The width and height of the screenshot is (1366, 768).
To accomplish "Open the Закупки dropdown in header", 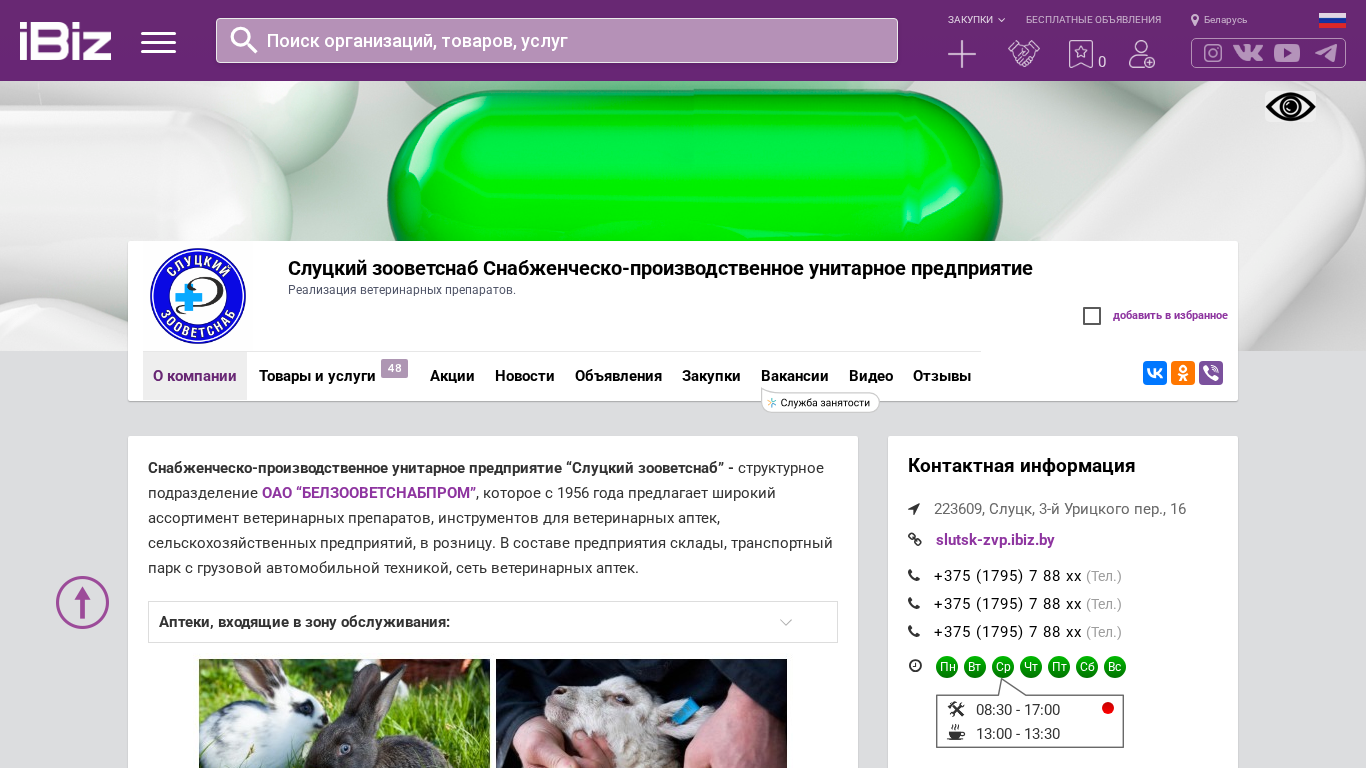I will coord(976,20).
